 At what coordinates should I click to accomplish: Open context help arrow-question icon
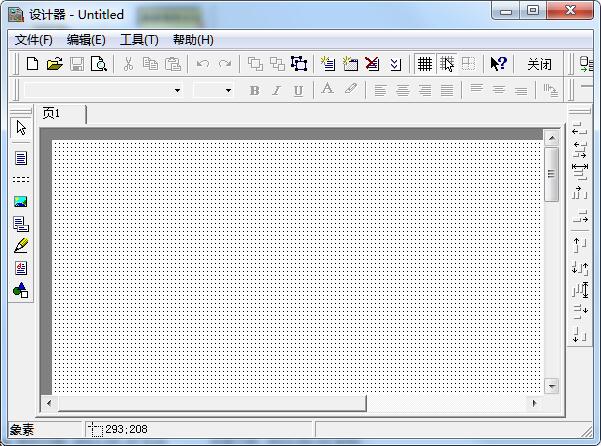coord(499,64)
